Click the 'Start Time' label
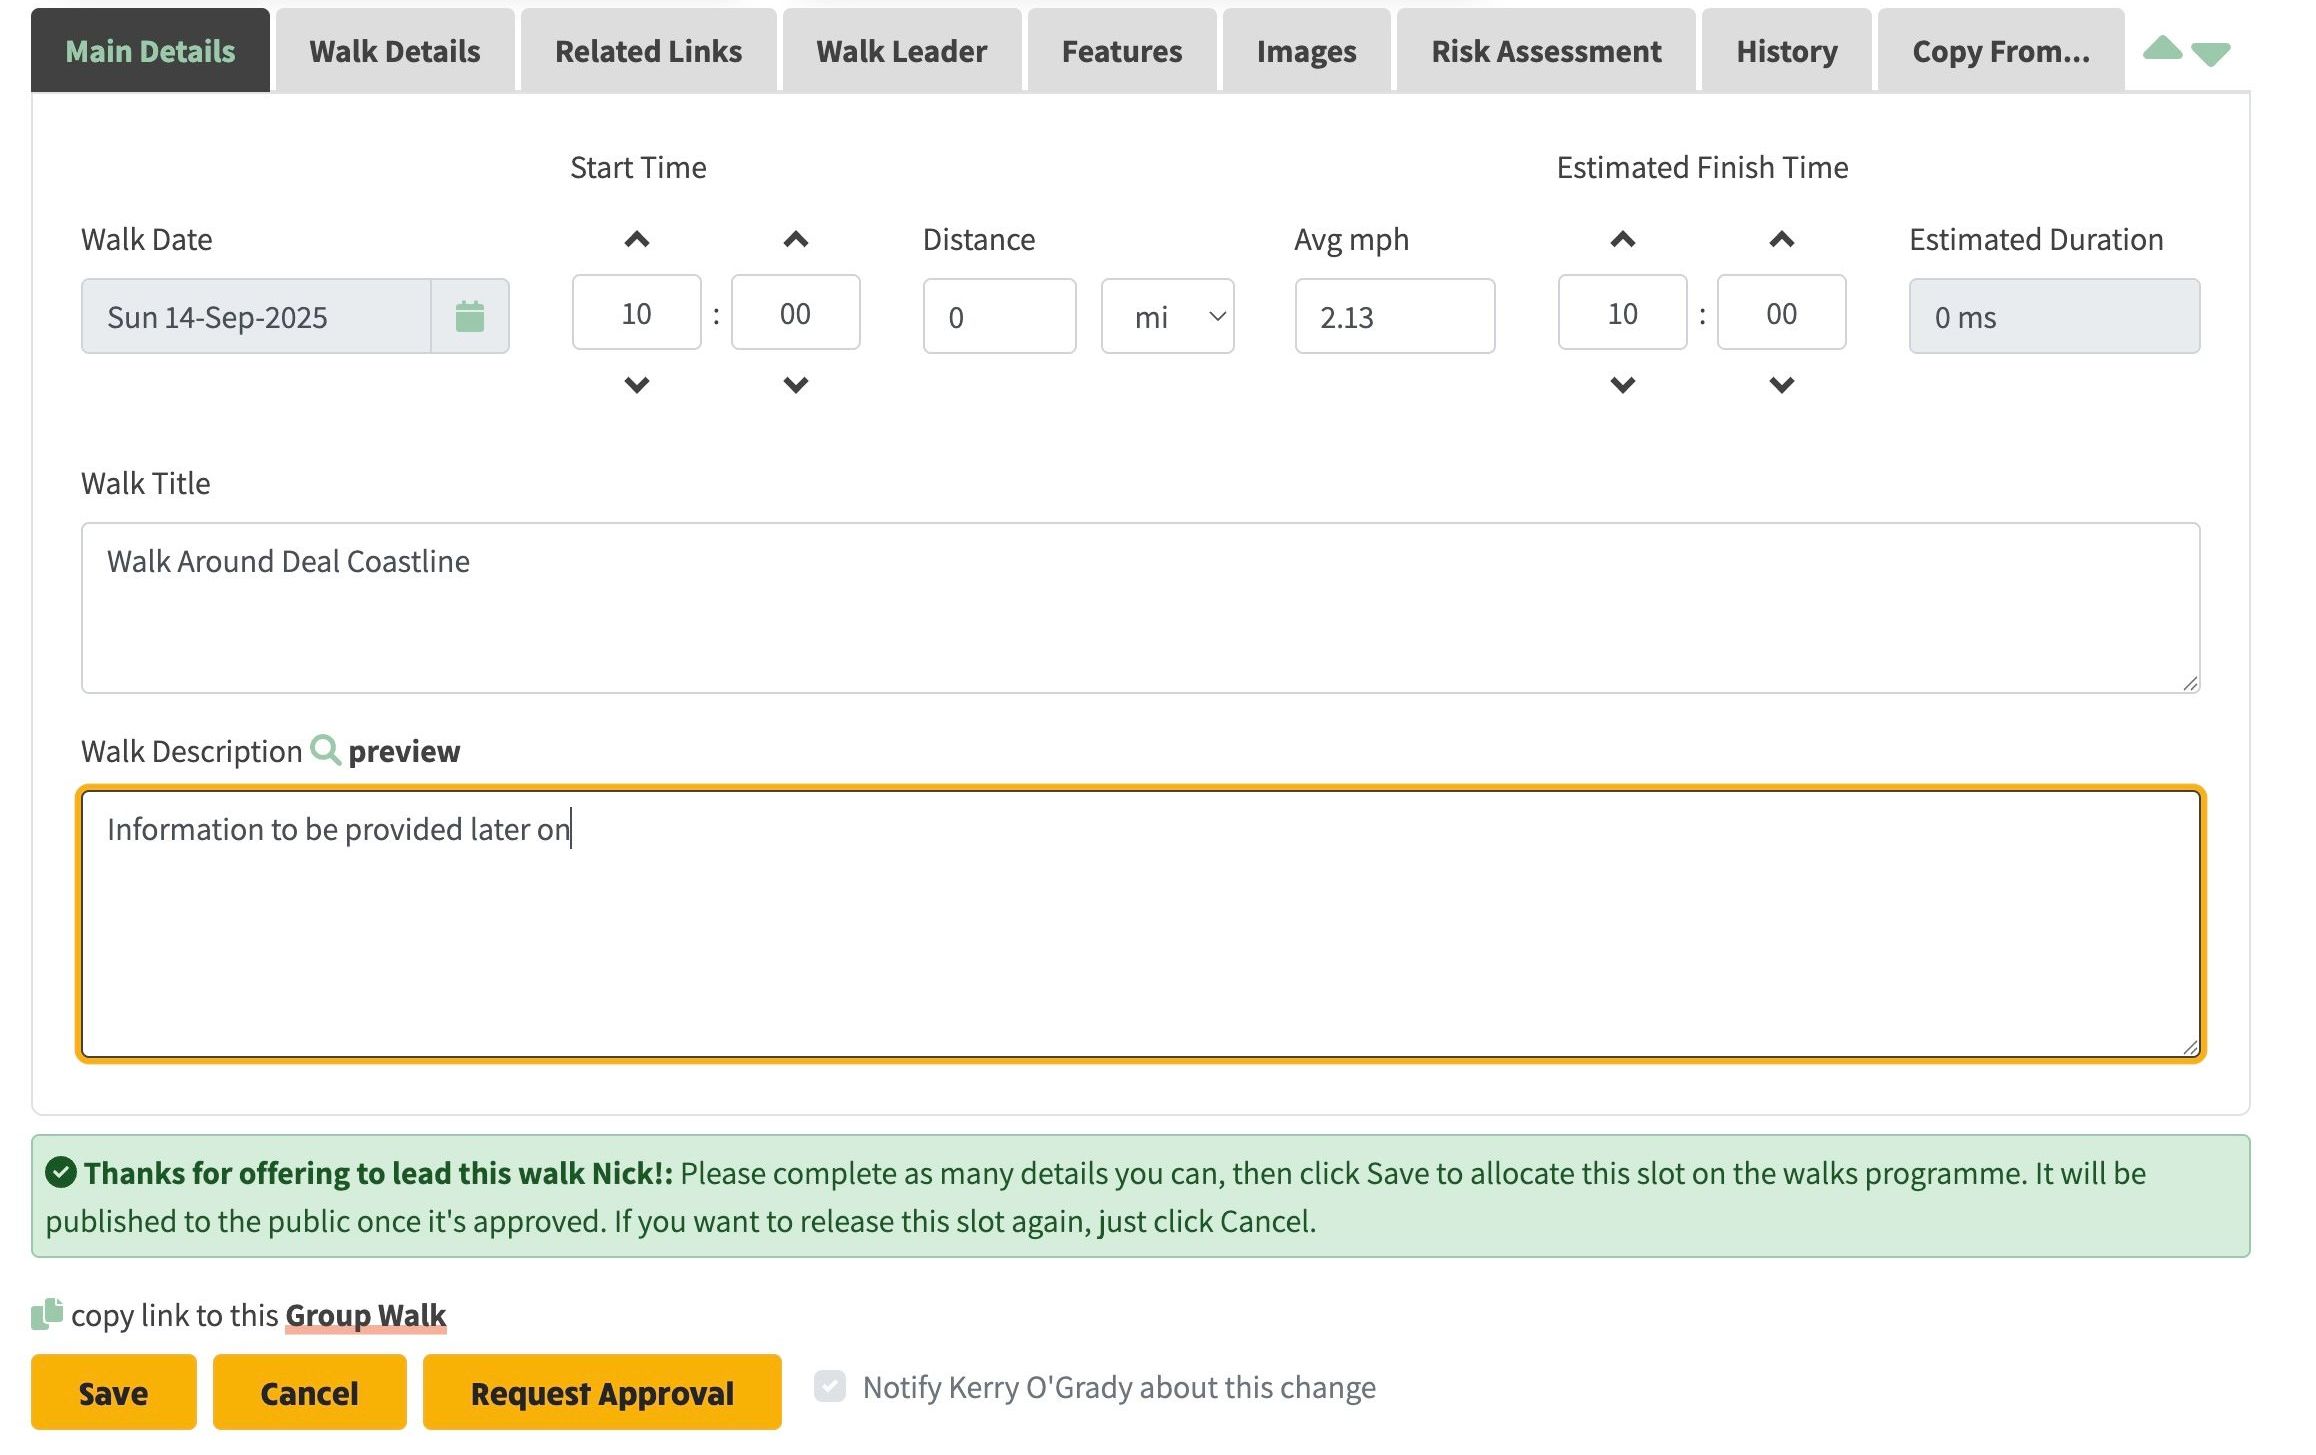 [638, 167]
